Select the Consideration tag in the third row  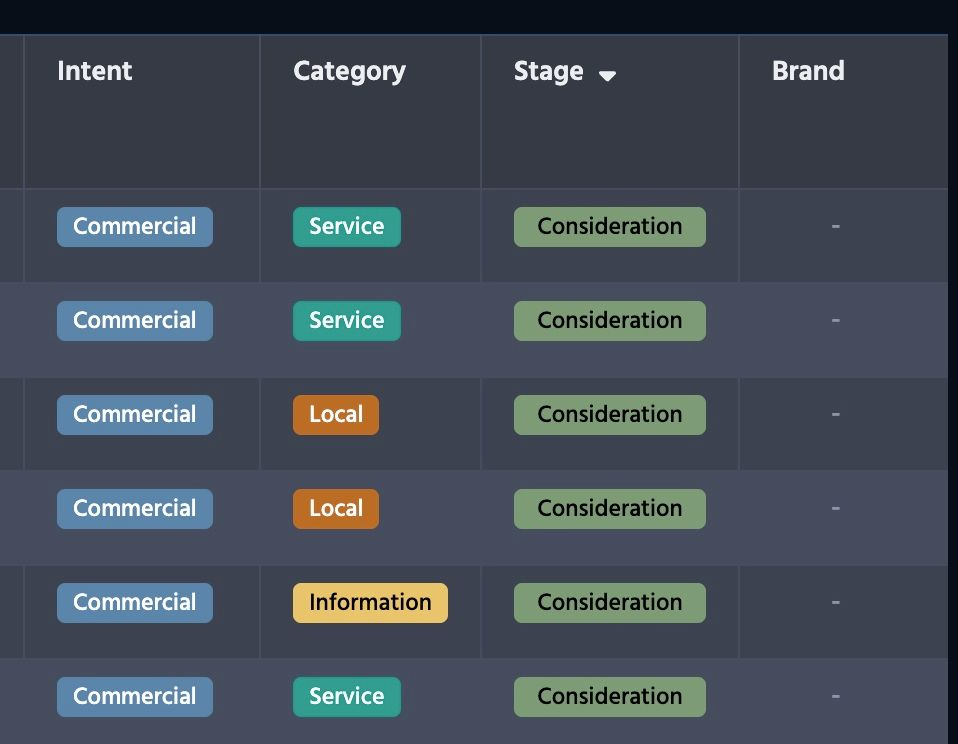(609, 415)
